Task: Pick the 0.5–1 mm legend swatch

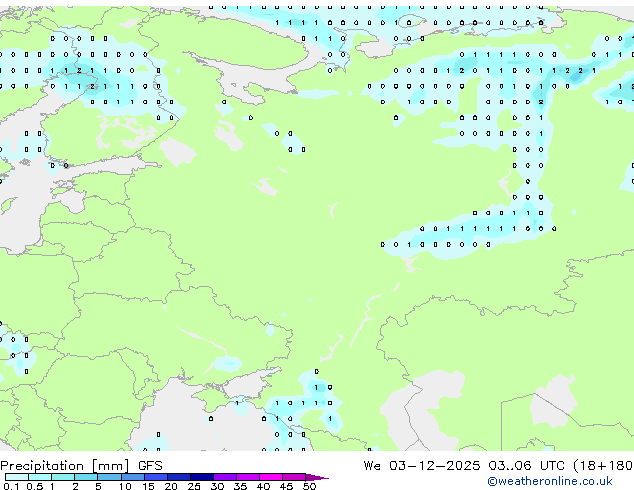Action: pos(40,477)
